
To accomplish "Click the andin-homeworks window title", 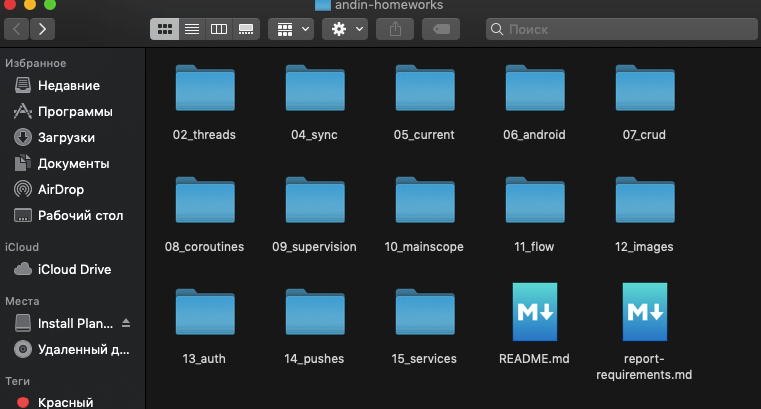I will click(389, 5).
